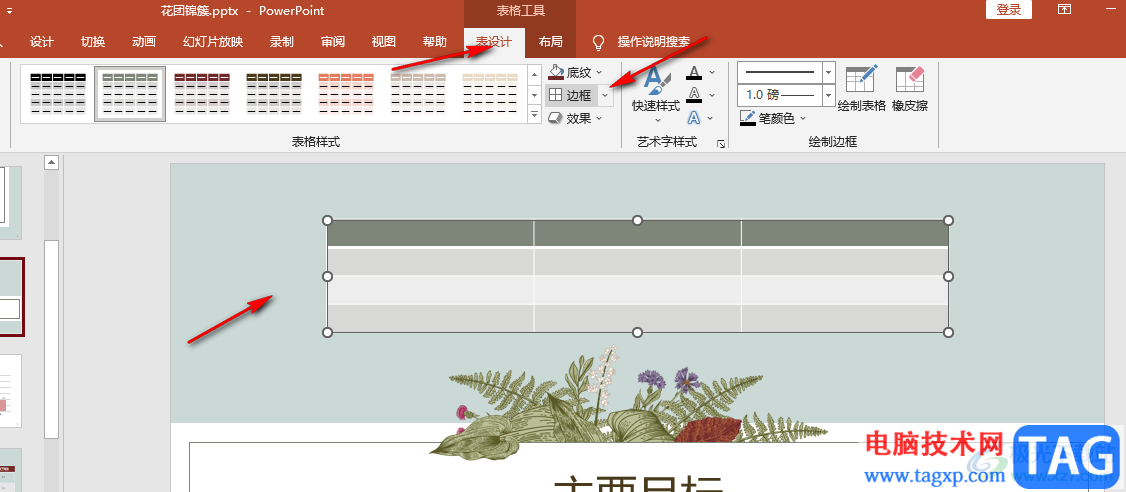
Task: Apply the gray-green header table style
Action: coord(130,93)
